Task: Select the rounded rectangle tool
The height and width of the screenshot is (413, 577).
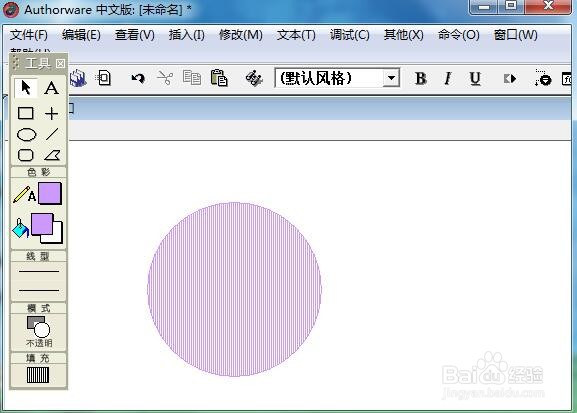Action: 26,155
